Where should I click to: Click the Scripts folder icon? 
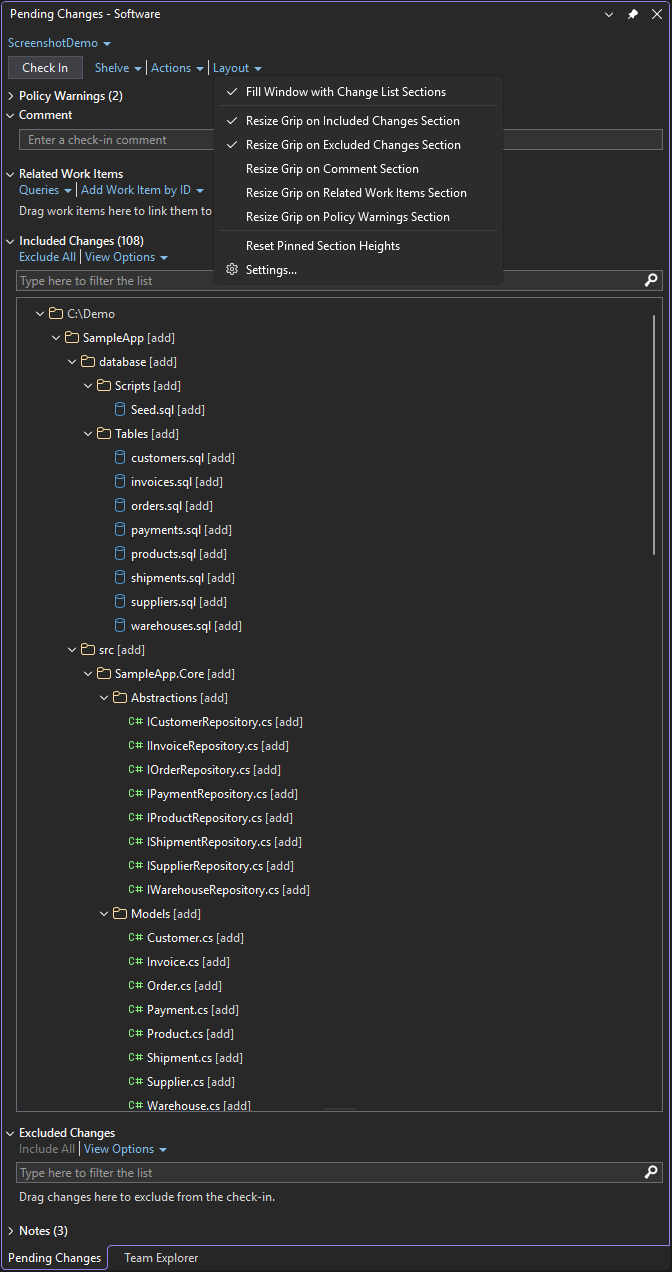pos(104,386)
